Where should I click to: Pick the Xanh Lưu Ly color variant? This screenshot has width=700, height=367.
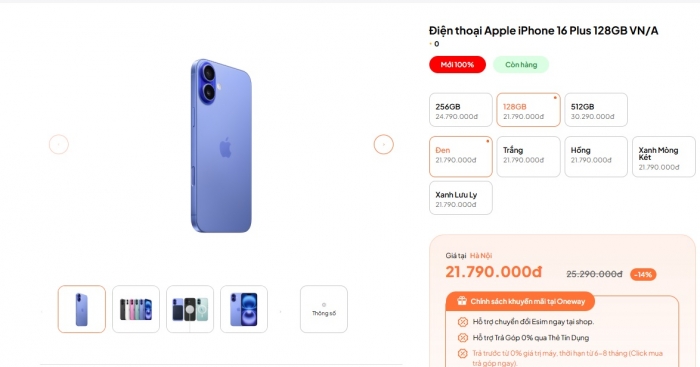(461, 198)
